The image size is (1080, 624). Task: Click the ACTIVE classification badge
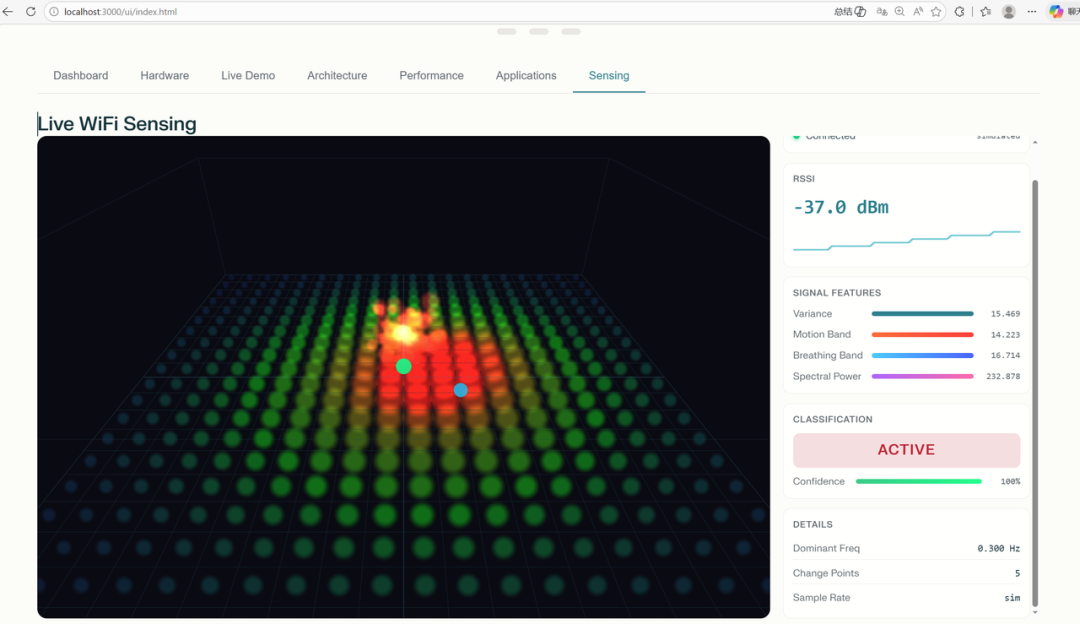click(906, 450)
